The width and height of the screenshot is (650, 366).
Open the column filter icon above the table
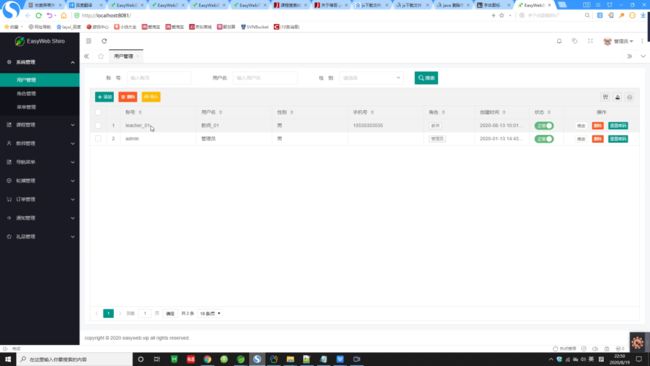[x=605, y=97]
